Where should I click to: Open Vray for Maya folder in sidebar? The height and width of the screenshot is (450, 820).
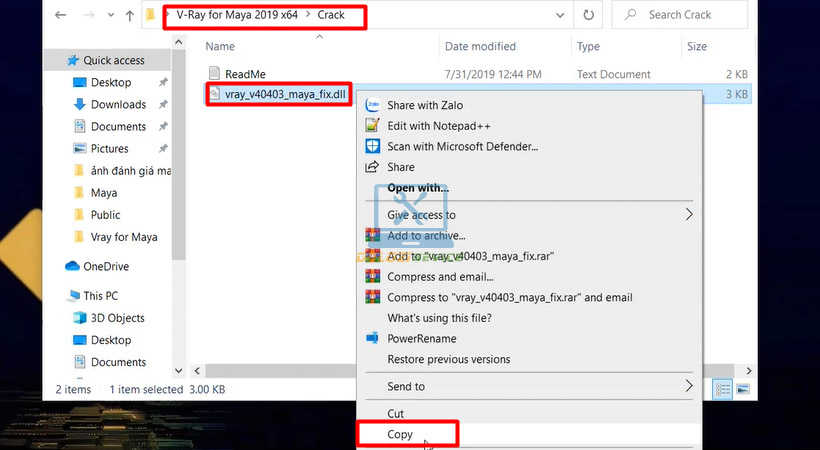[124, 237]
